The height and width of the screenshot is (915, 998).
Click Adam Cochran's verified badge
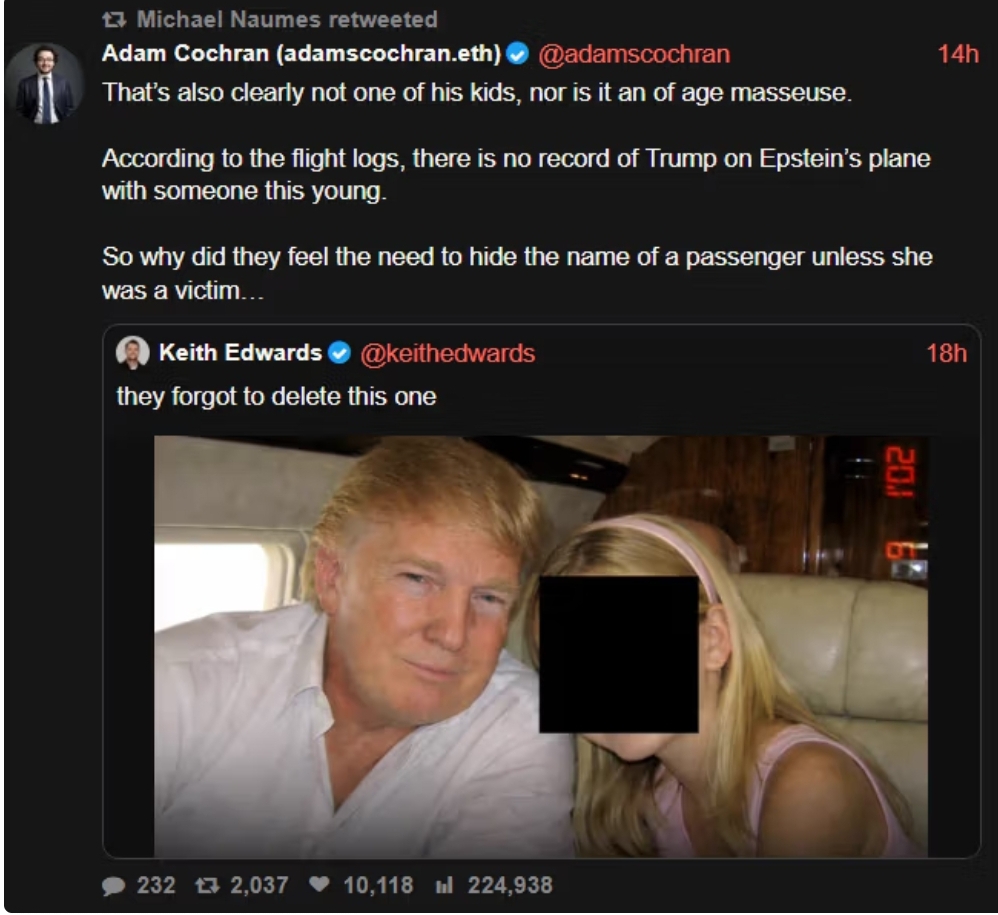[517, 54]
